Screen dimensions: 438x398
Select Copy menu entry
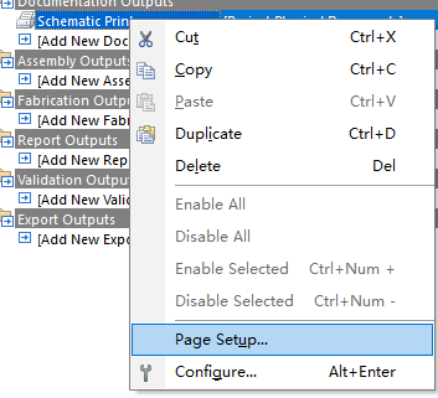tap(282, 70)
